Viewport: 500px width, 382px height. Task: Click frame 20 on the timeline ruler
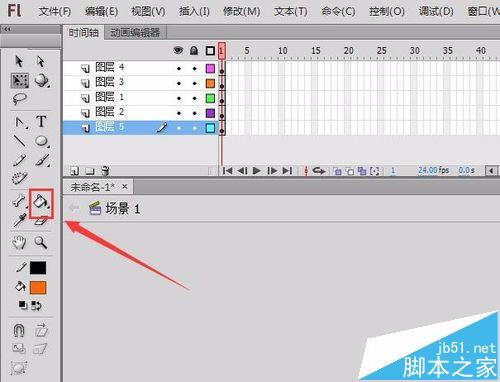coord(349,51)
